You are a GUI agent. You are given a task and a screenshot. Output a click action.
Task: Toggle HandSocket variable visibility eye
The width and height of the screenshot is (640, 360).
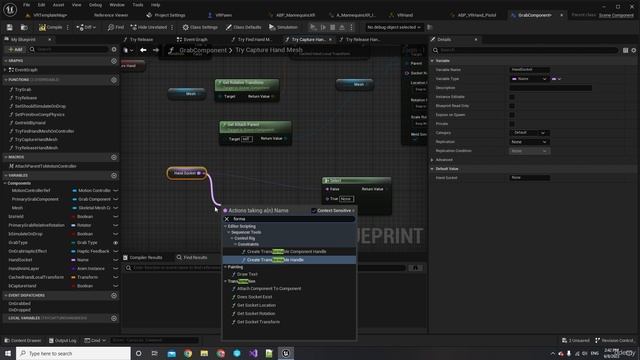click(116, 260)
